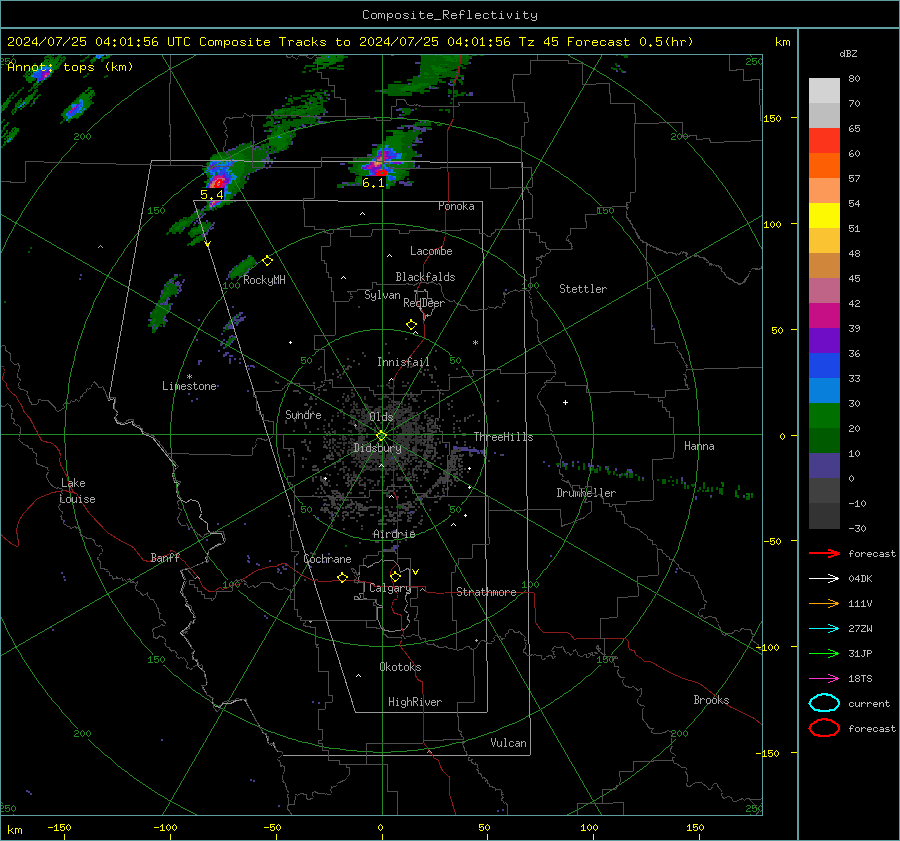
Task: Click the Innisfail town label
Action: [403, 362]
